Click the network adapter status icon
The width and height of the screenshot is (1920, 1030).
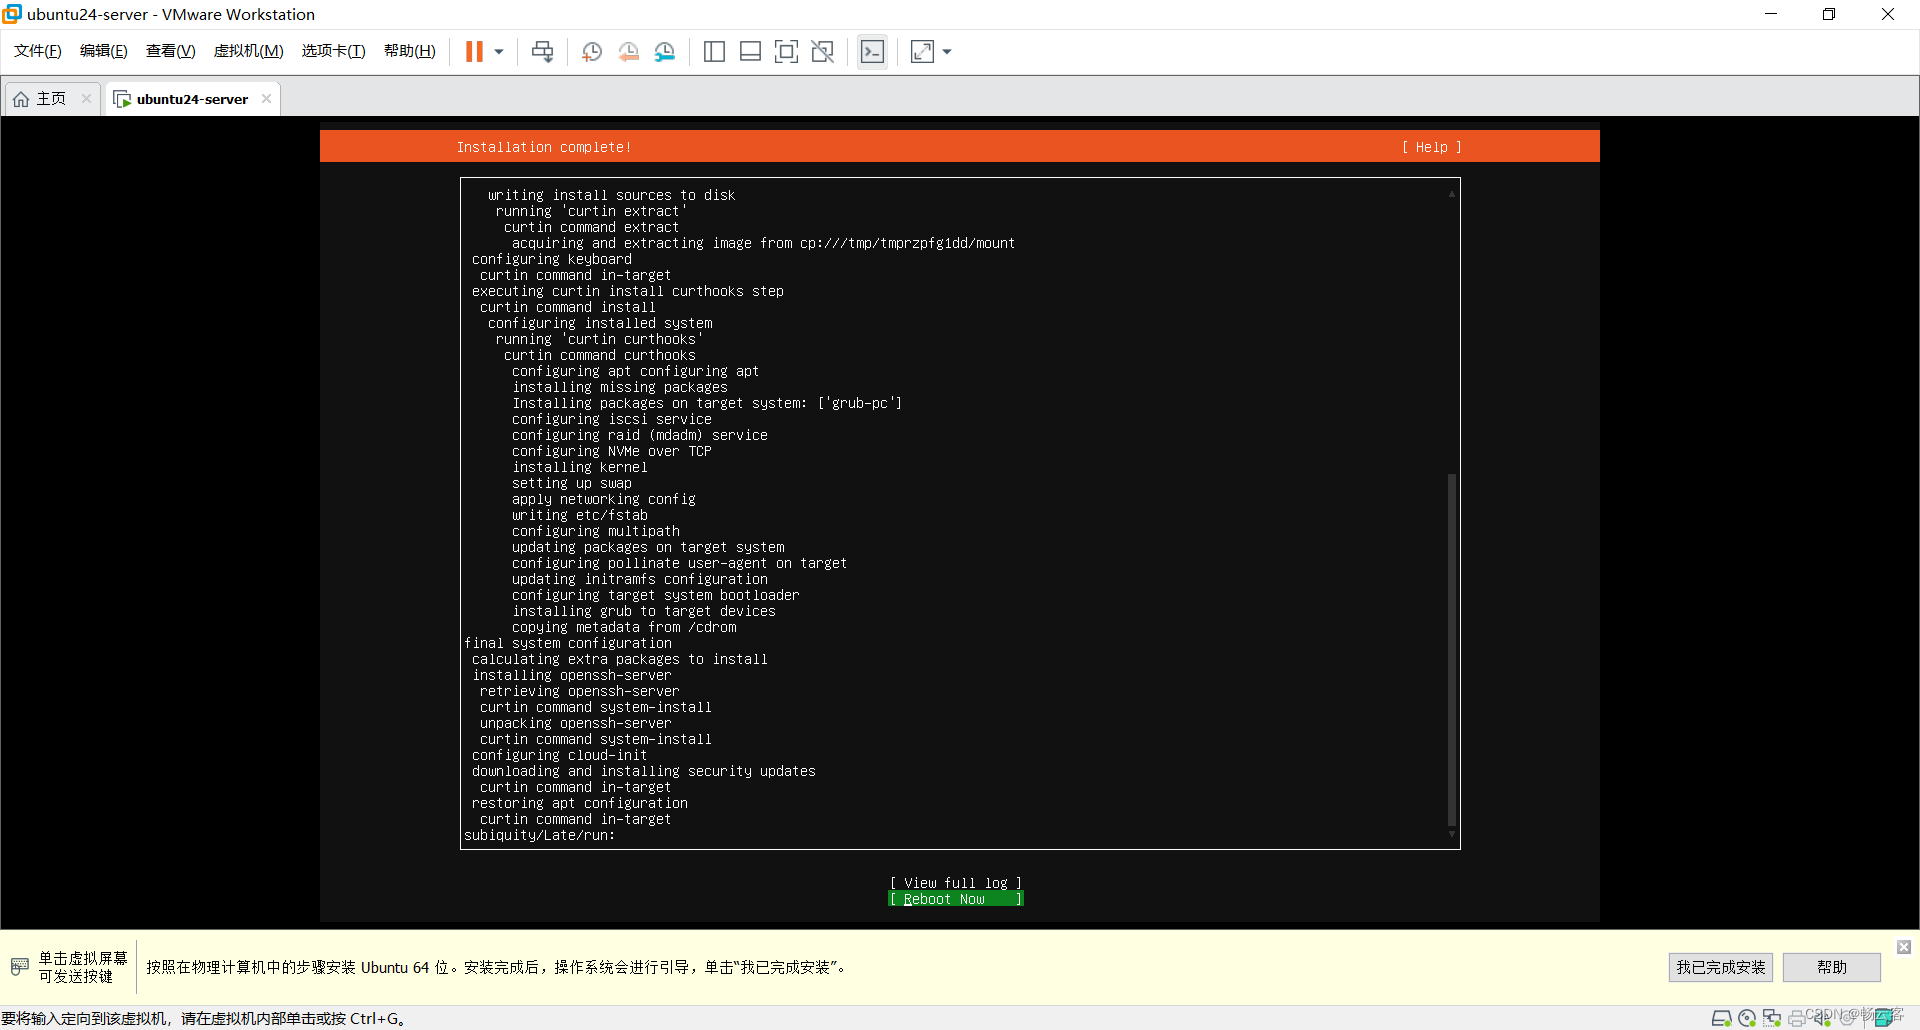[1772, 1018]
